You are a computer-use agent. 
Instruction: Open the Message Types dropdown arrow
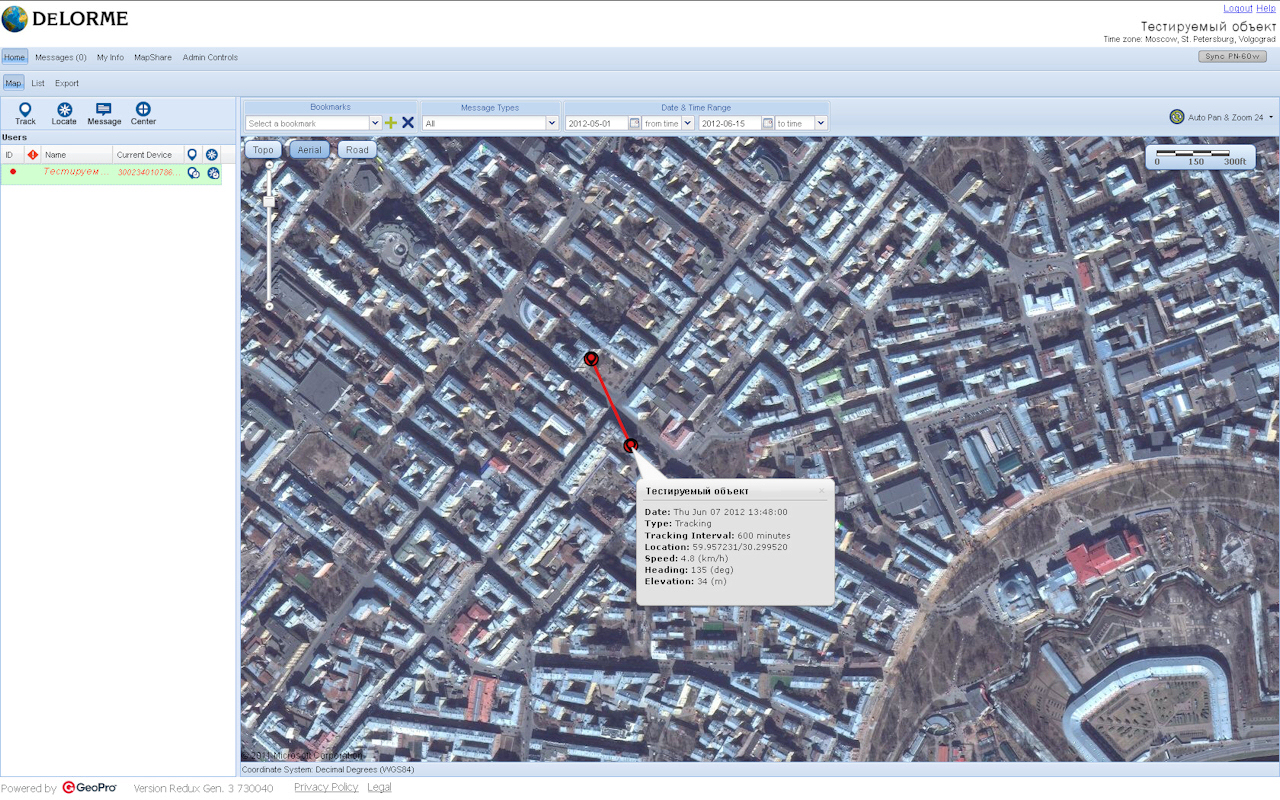click(x=551, y=123)
